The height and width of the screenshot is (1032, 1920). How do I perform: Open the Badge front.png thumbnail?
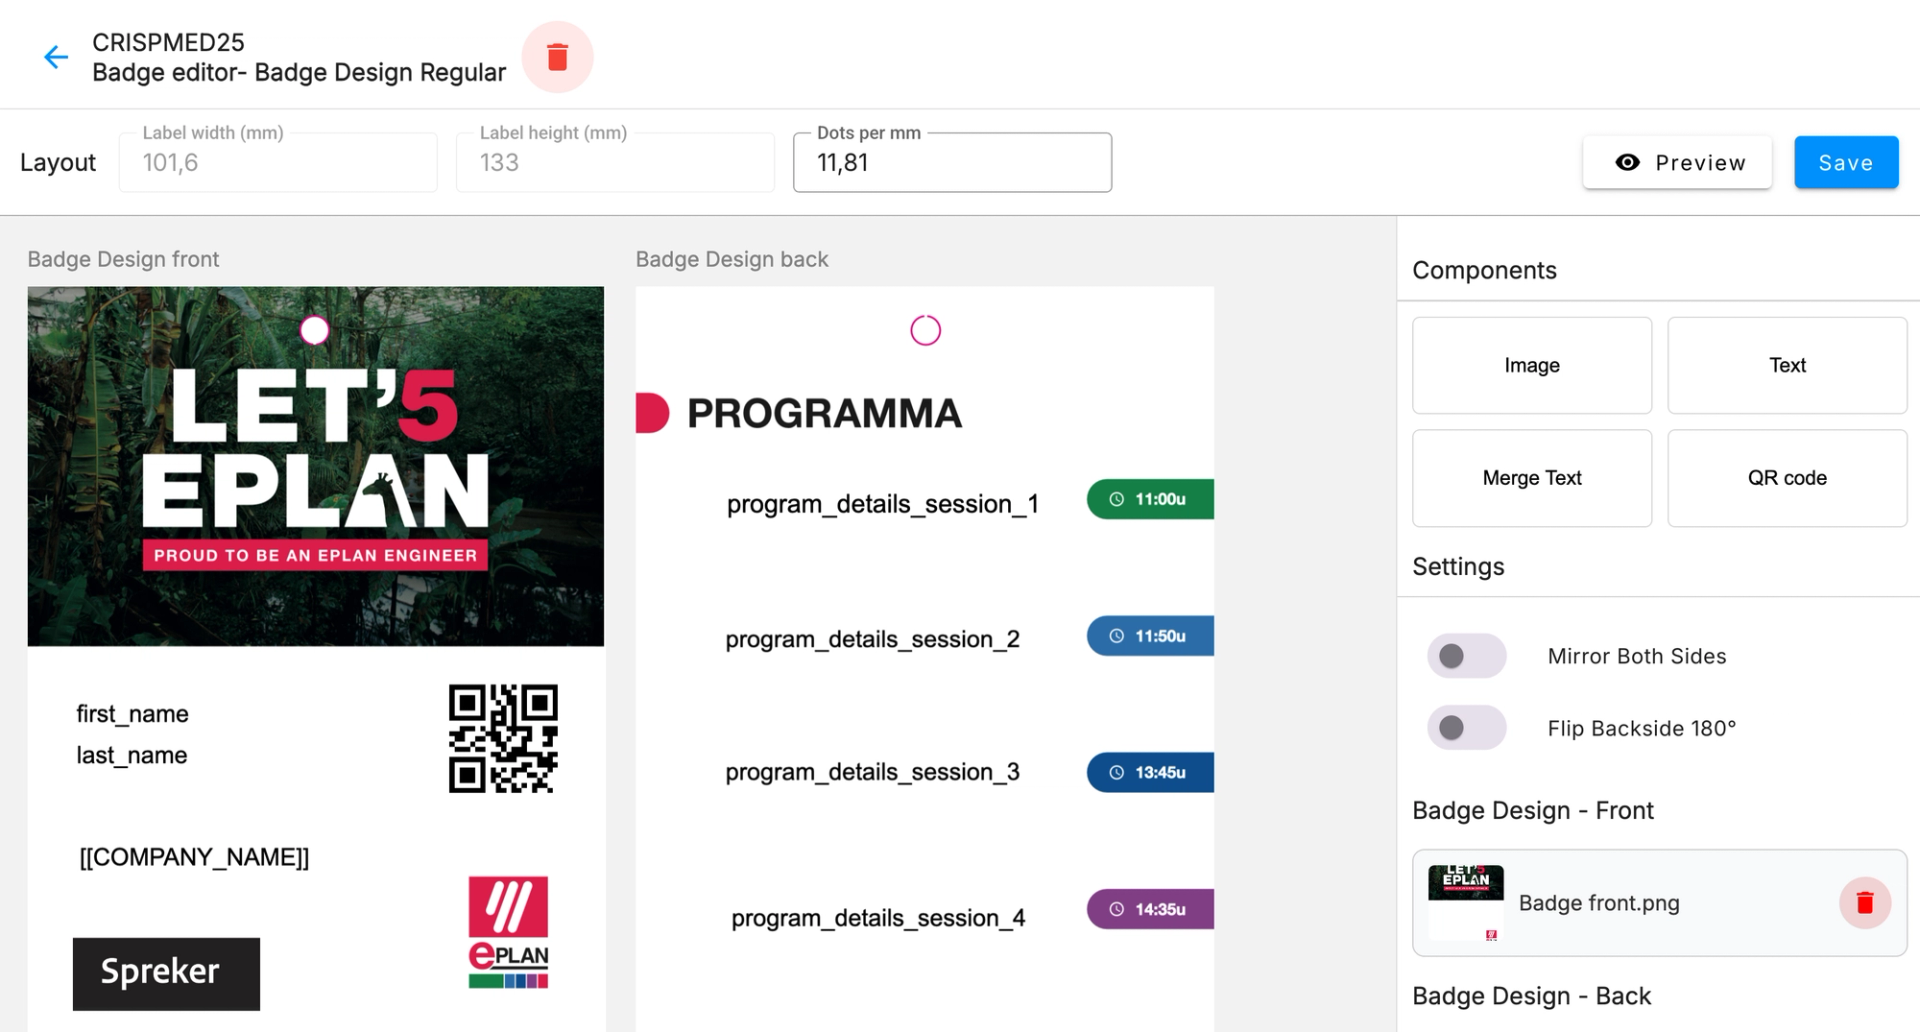pos(1466,903)
